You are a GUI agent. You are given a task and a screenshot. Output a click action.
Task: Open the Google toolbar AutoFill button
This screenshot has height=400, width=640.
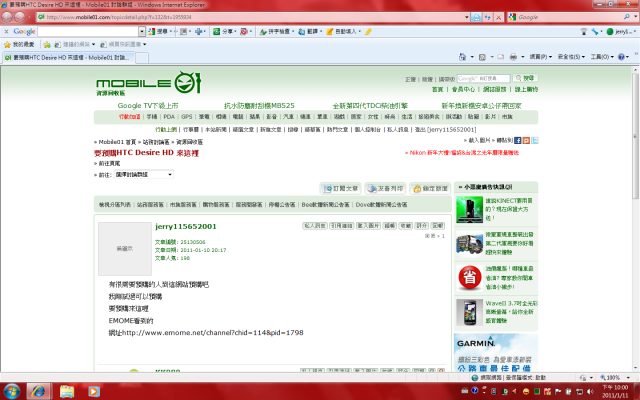pyautogui.click(x=343, y=31)
